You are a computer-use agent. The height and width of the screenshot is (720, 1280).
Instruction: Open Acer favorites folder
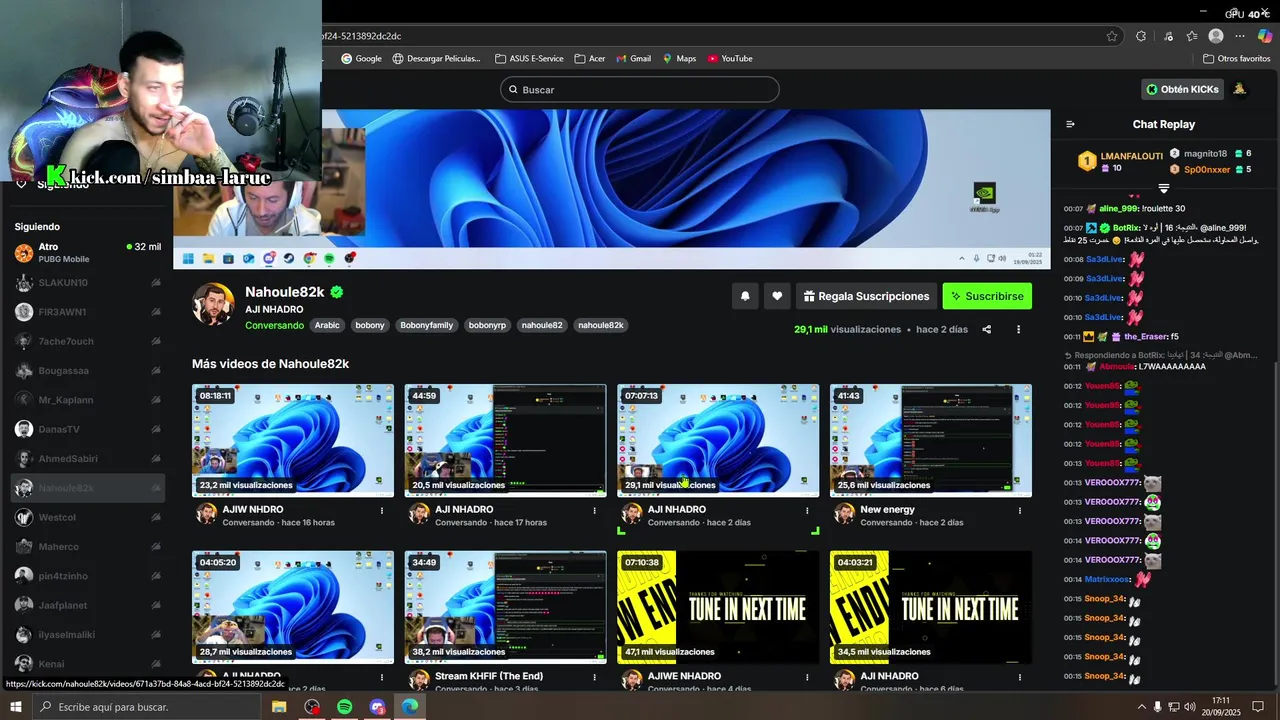pyautogui.click(x=590, y=58)
